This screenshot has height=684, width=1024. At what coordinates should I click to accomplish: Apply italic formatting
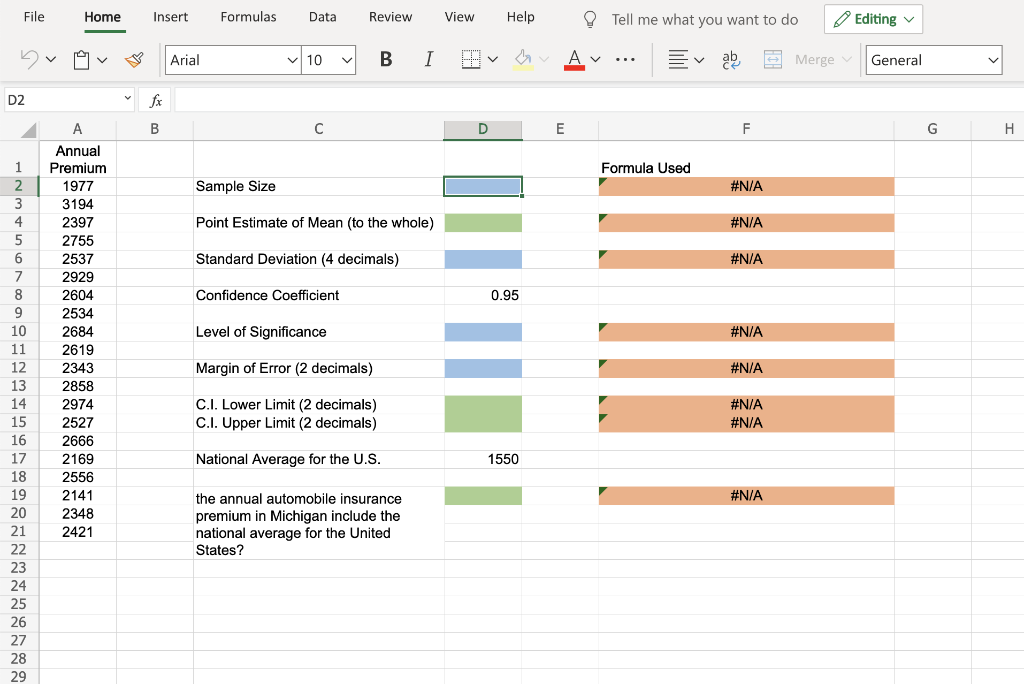point(428,59)
